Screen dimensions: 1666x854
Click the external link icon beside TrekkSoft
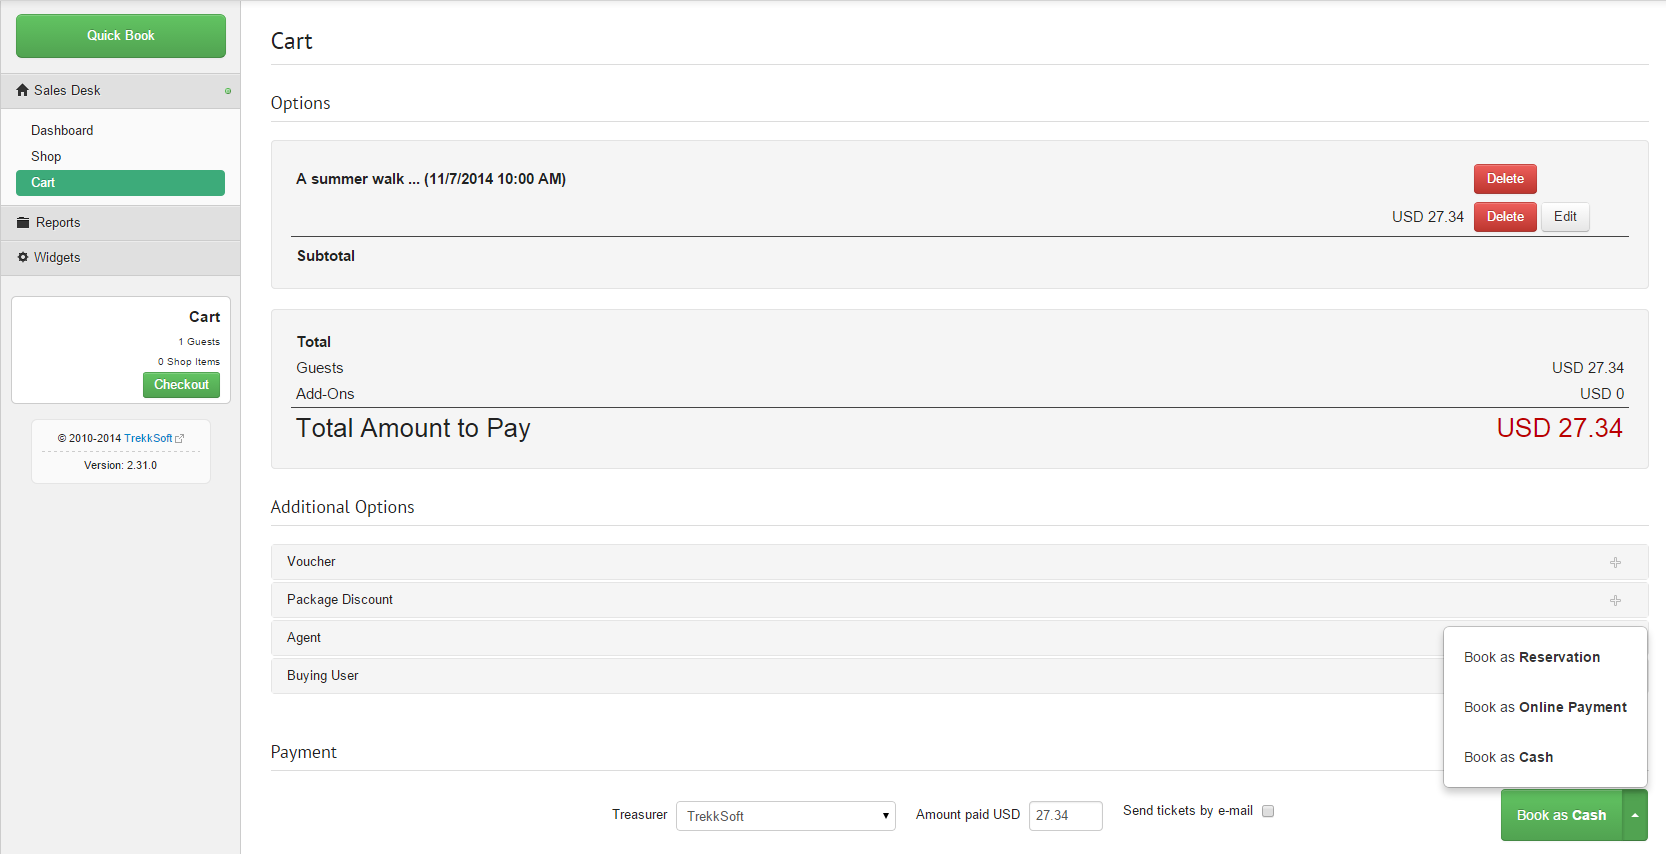point(180,439)
